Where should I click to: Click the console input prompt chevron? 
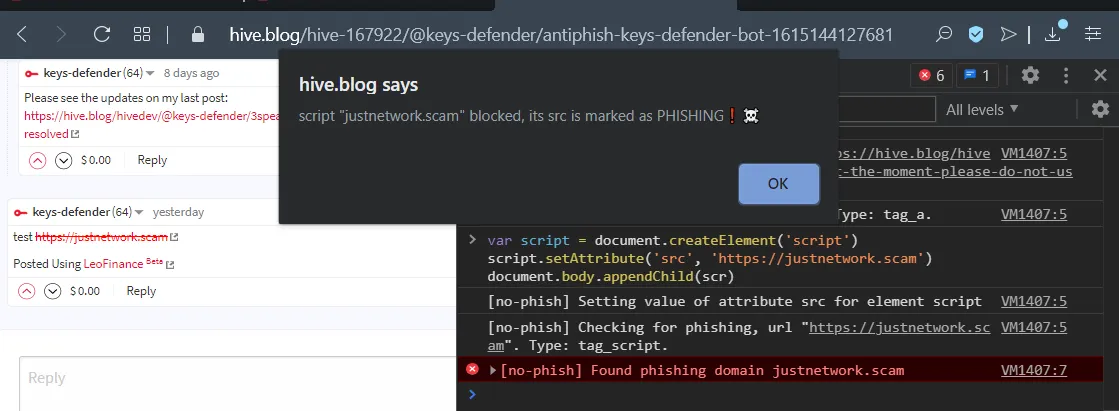[471, 394]
